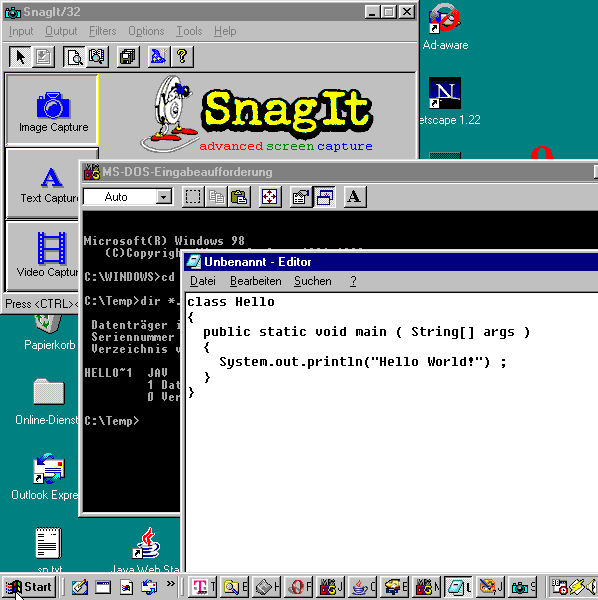Click the Paste icon in MS-DOS toolbar
598x600 pixels.
coord(239,197)
